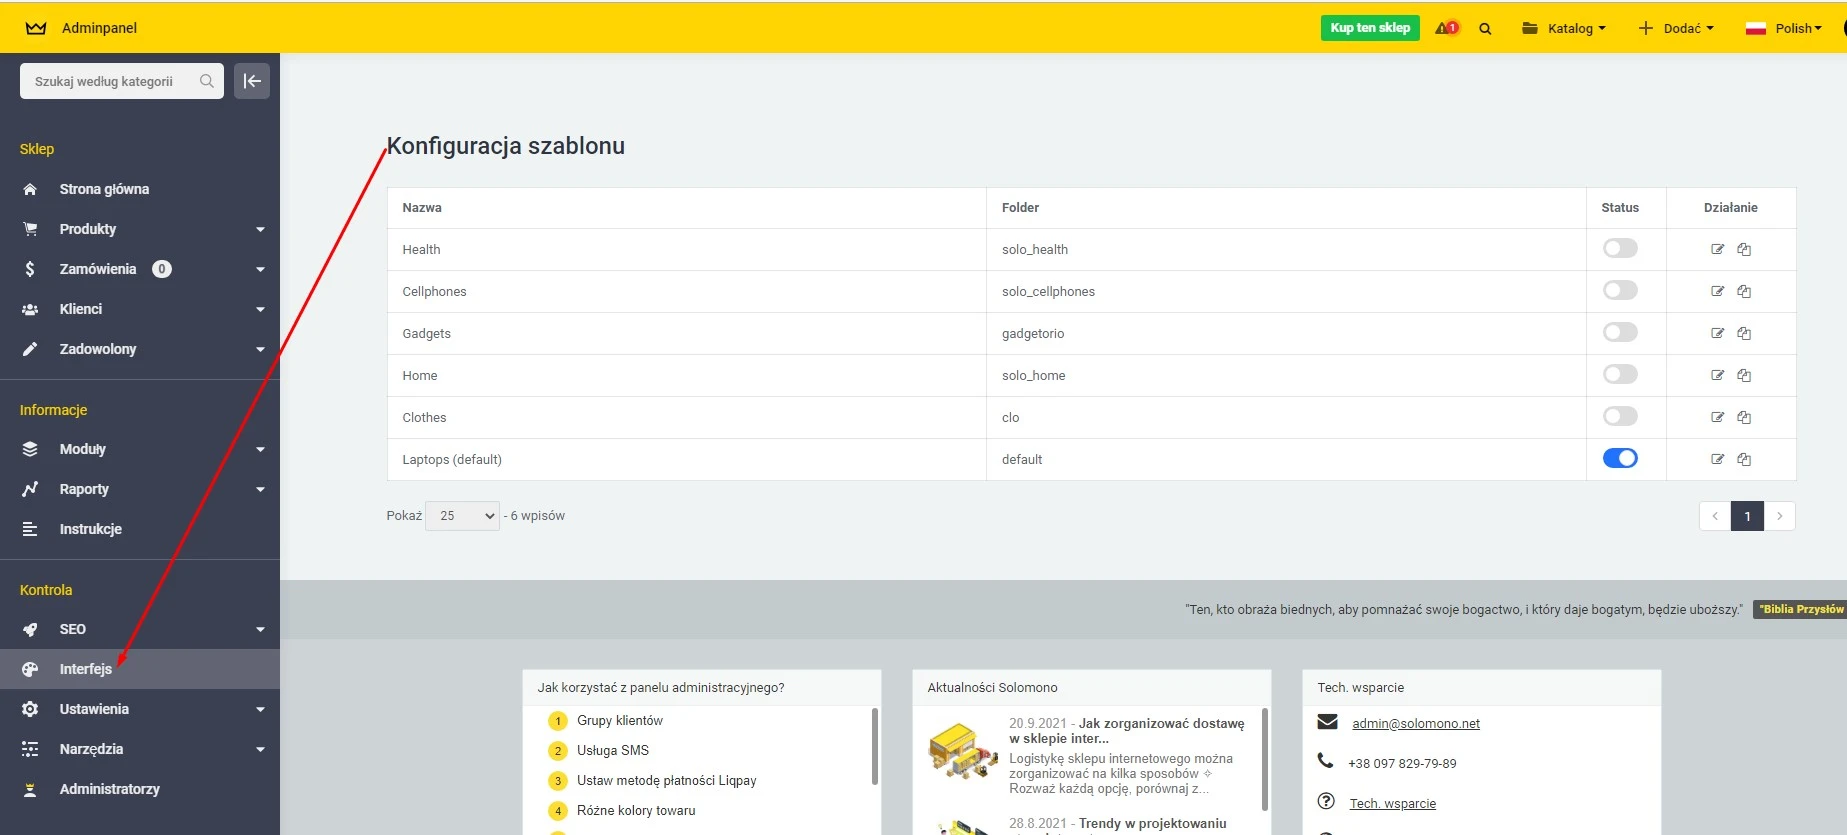The image size is (1847, 835).
Task: Enable the Health template status toggle
Action: (x=1620, y=248)
